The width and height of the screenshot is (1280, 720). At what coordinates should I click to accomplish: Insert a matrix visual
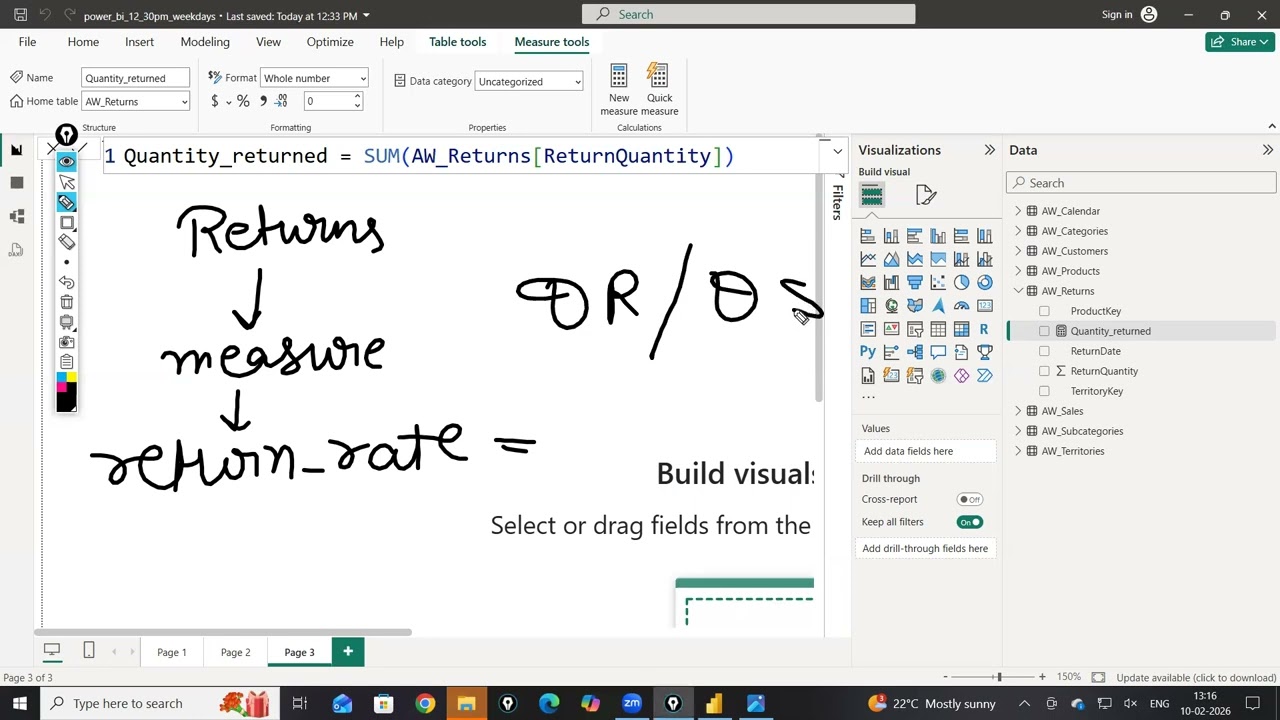coord(961,329)
